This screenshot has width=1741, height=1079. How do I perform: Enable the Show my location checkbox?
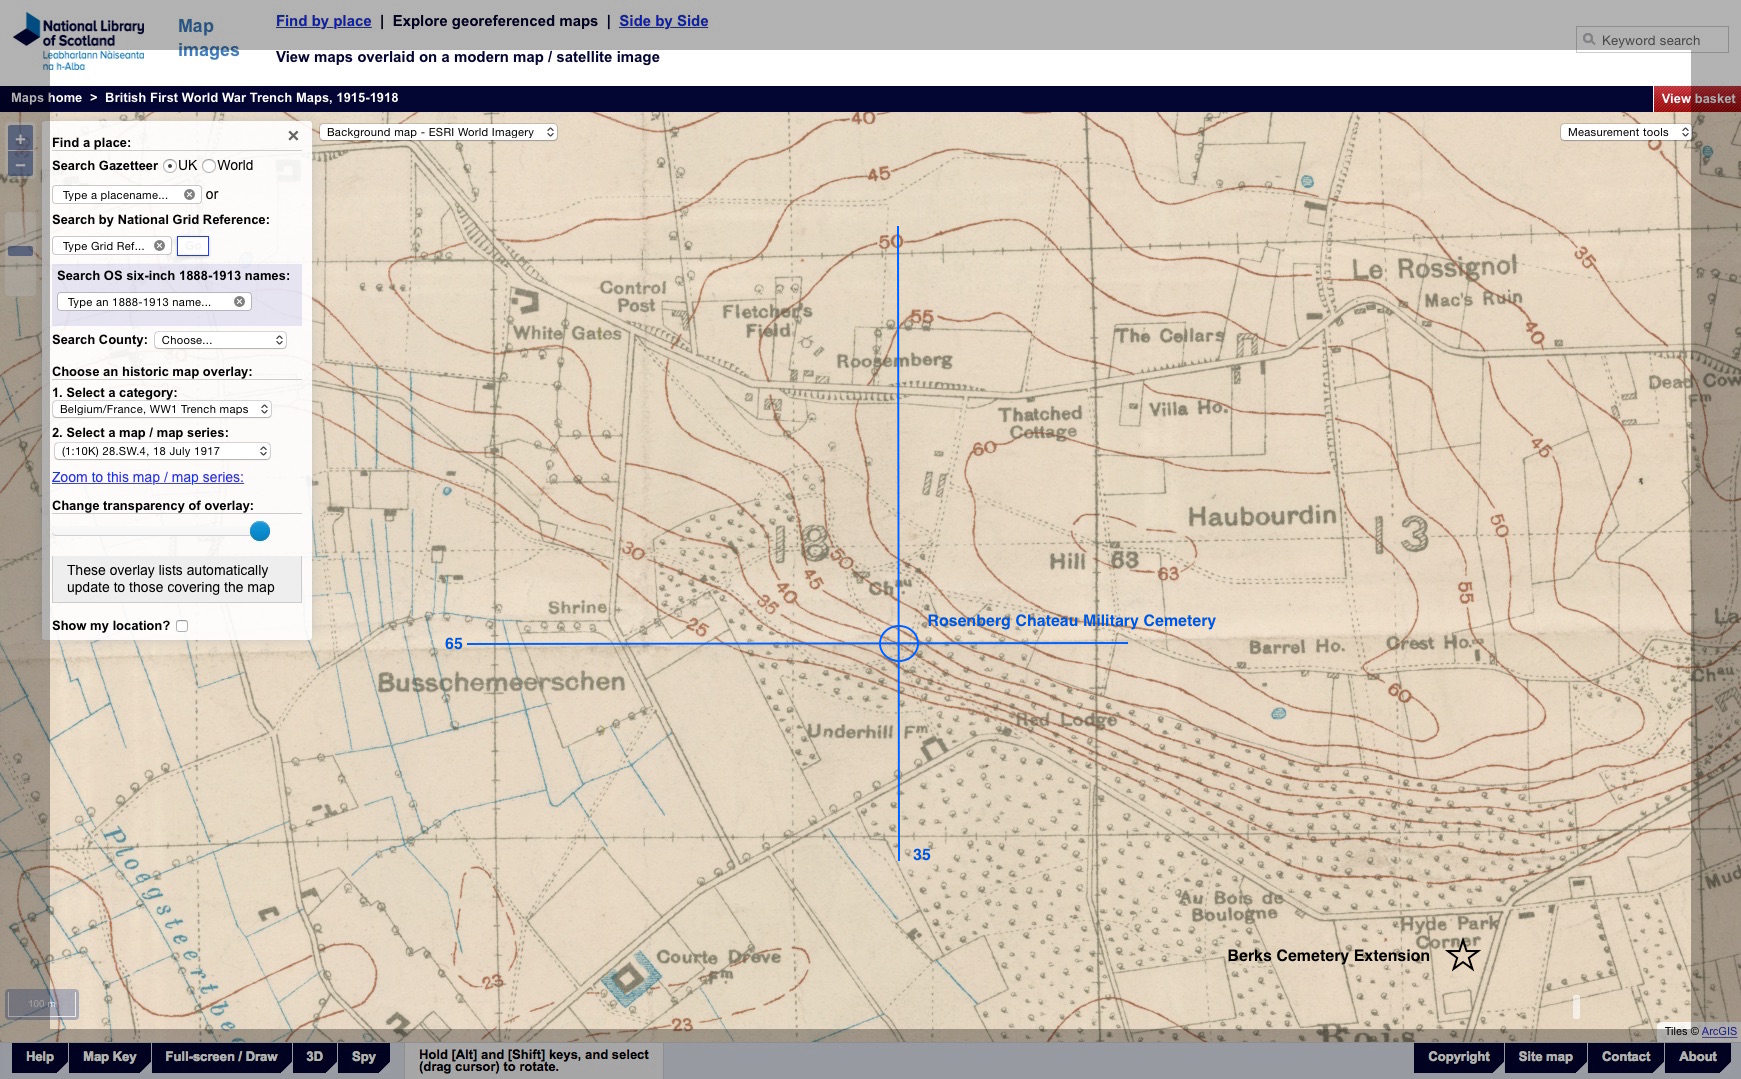182,626
